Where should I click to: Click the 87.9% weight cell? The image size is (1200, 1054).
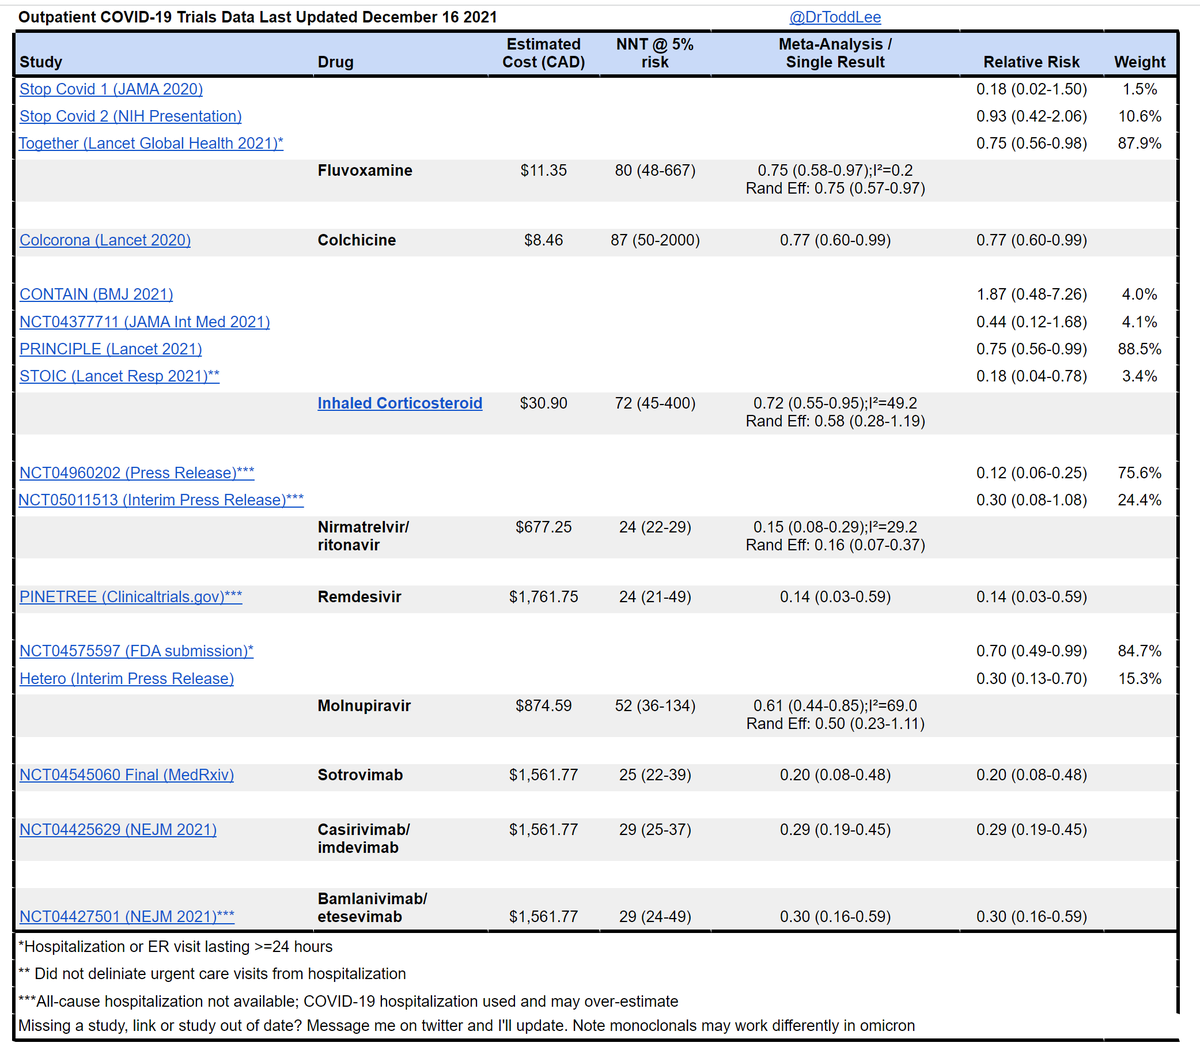coord(1140,143)
